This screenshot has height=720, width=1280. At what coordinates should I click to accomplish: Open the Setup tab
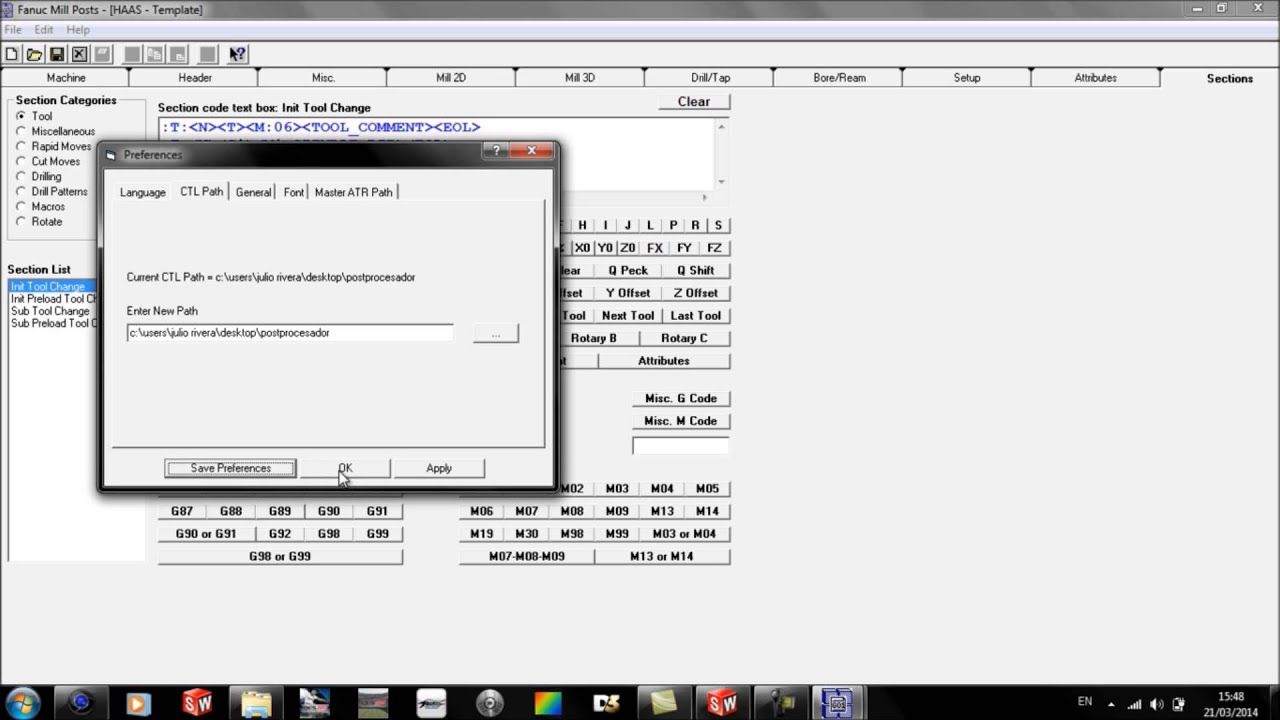tap(967, 78)
